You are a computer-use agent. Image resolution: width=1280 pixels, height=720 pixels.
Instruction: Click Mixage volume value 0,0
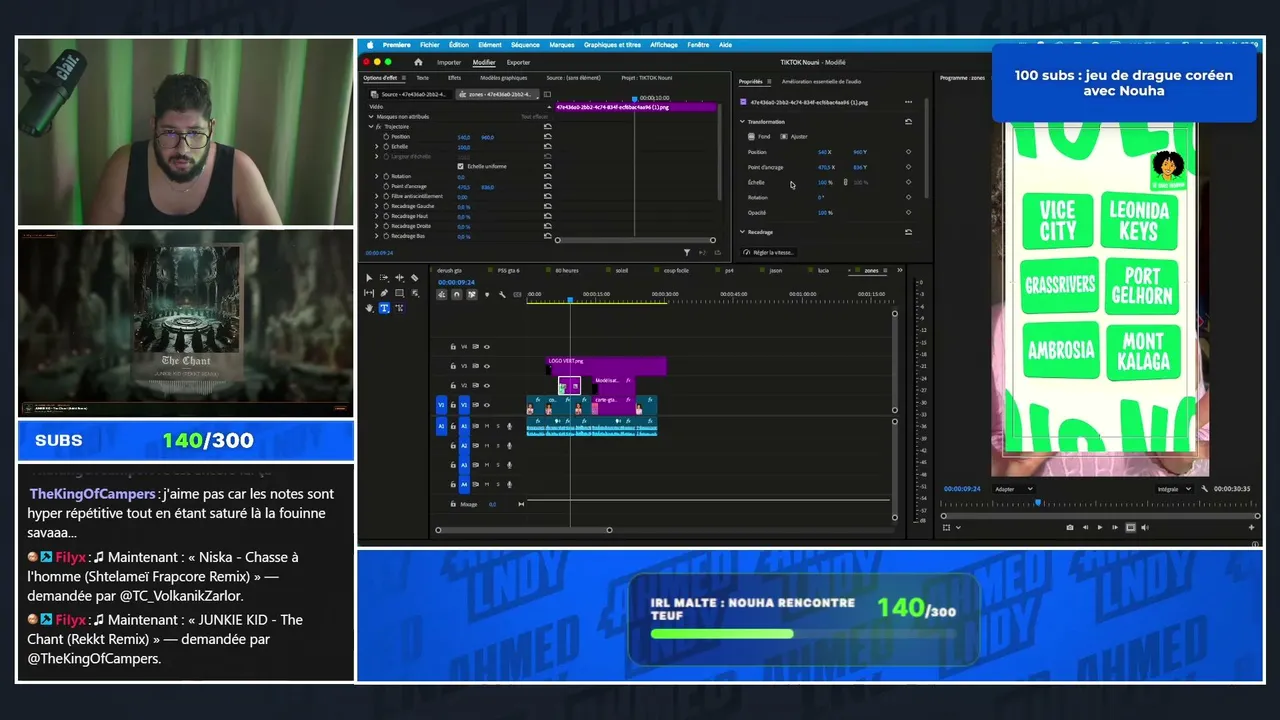(492, 504)
